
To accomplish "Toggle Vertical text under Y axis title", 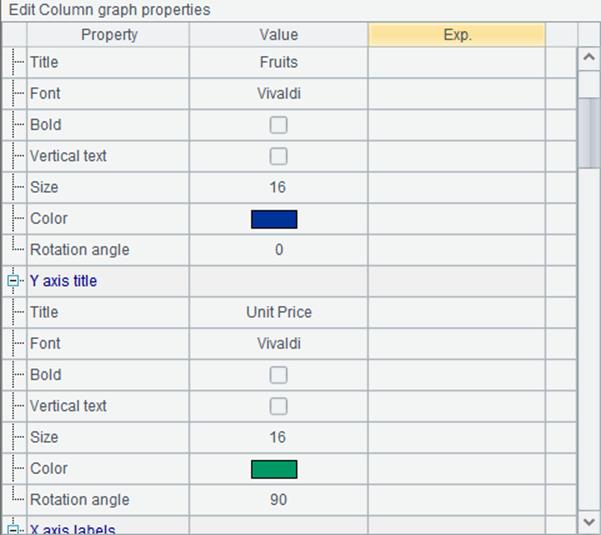I will [x=278, y=406].
